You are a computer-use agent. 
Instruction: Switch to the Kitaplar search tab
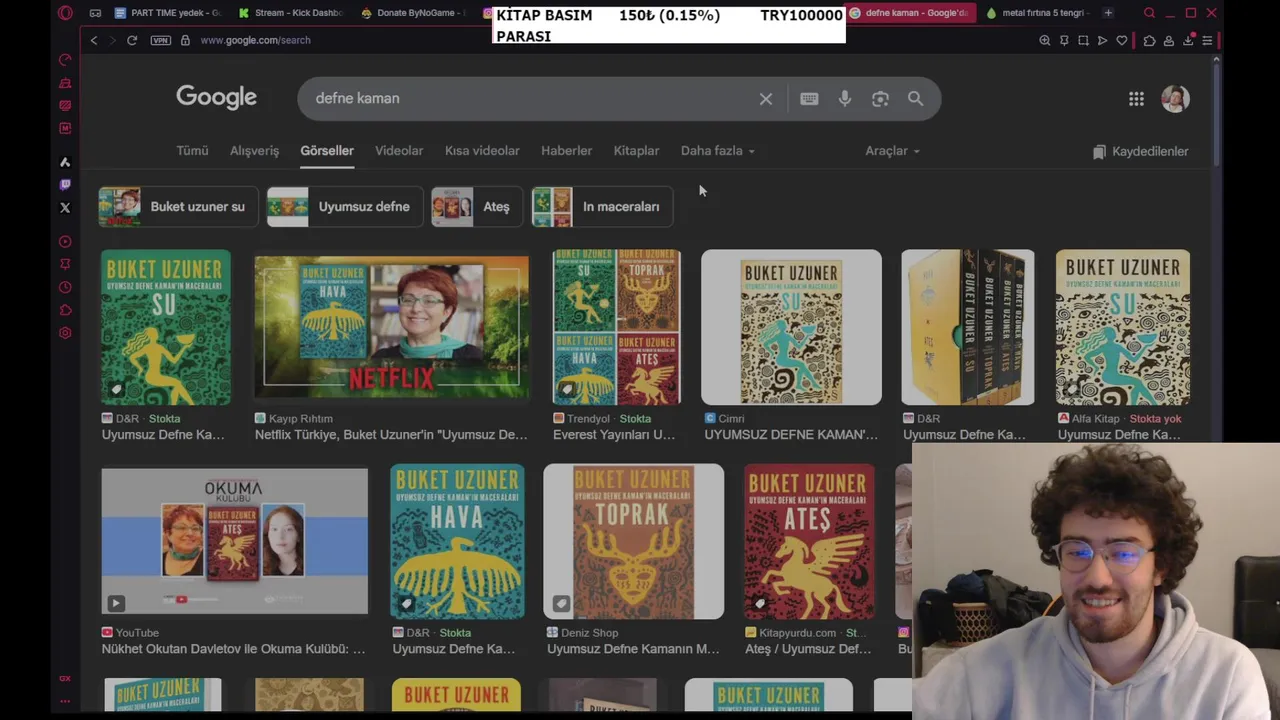click(636, 151)
